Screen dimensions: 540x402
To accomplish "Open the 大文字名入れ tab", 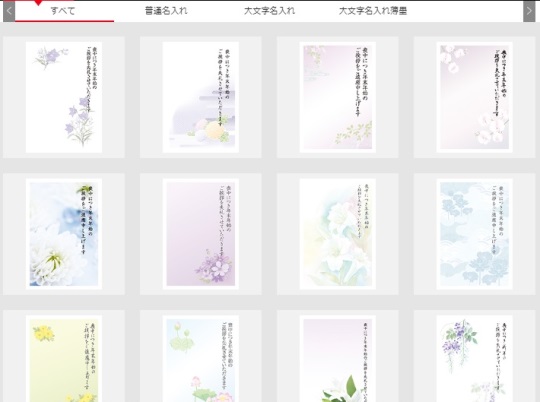I will click(x=269, y=11).
